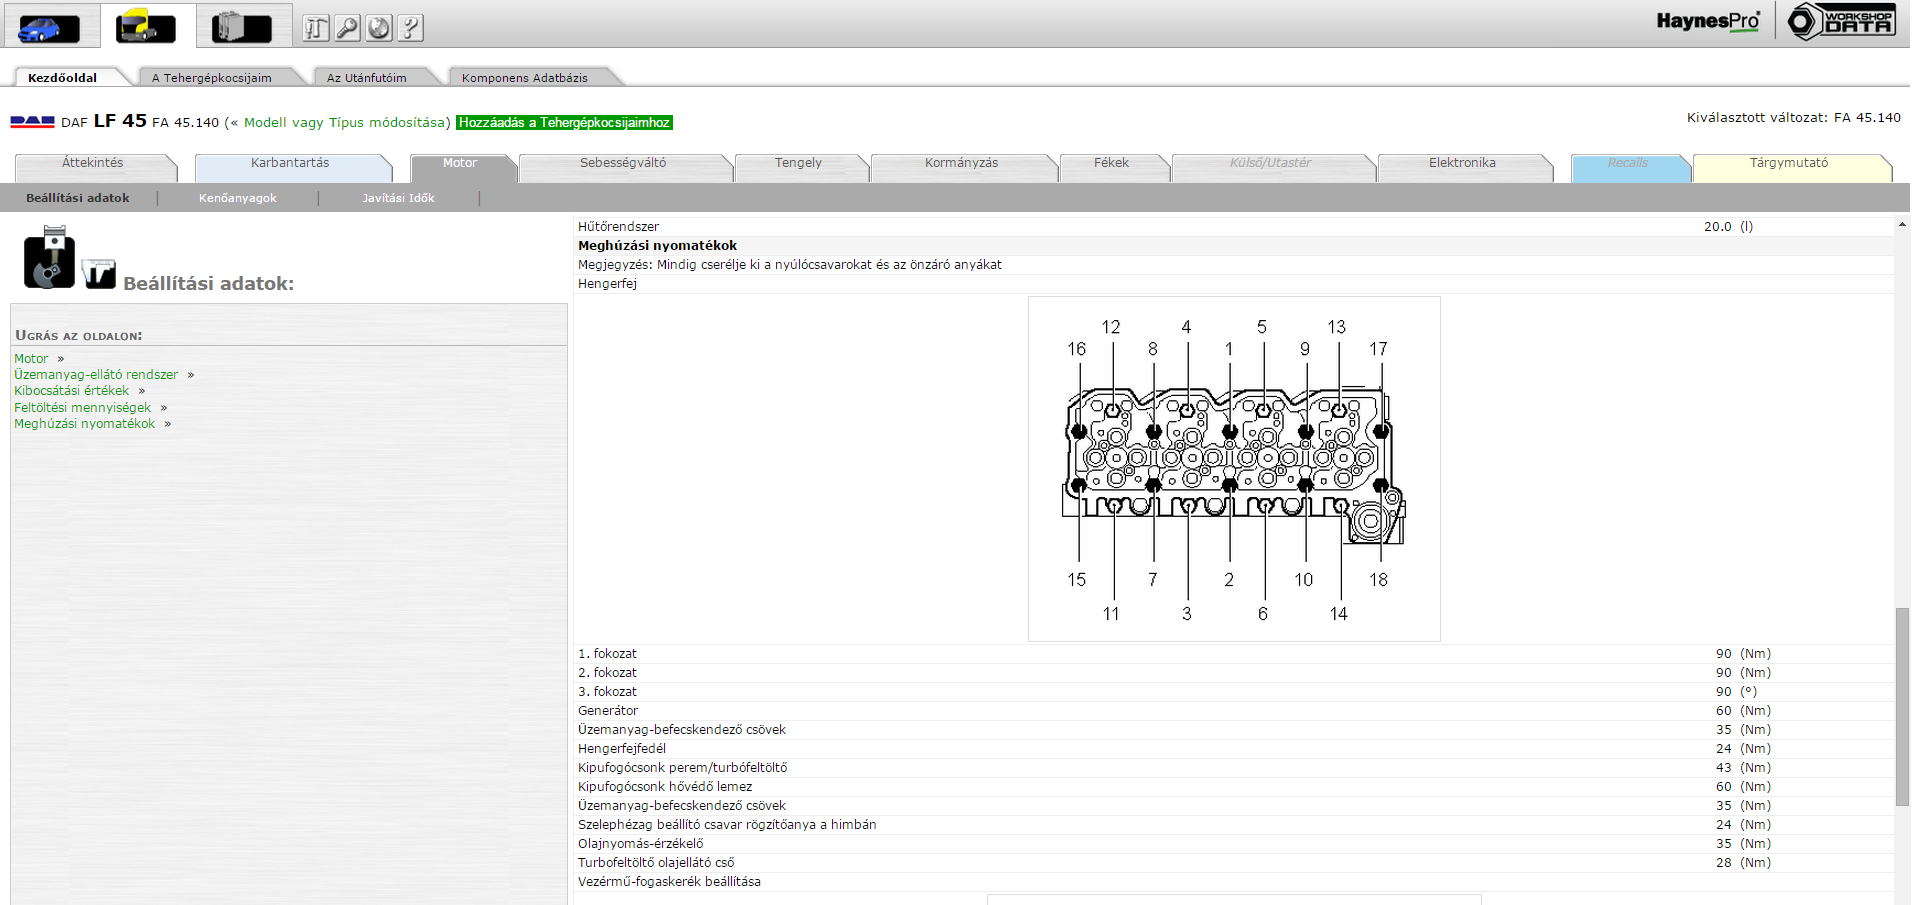The image size is (1915, 905).
Task: Open the Kenőanyagok submenu item
Action: [x=237, y=198]
